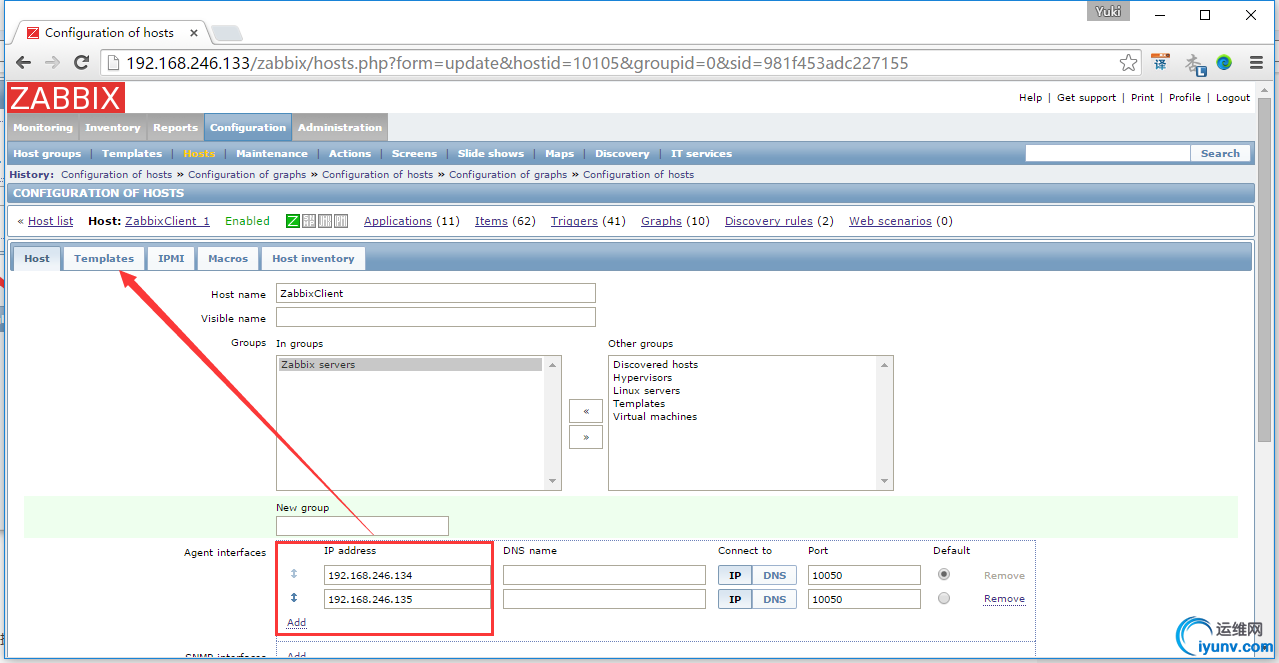The image size is (1279, 663).
Task: Switch to the Host inventory tab
Action: tap(313, 258)
